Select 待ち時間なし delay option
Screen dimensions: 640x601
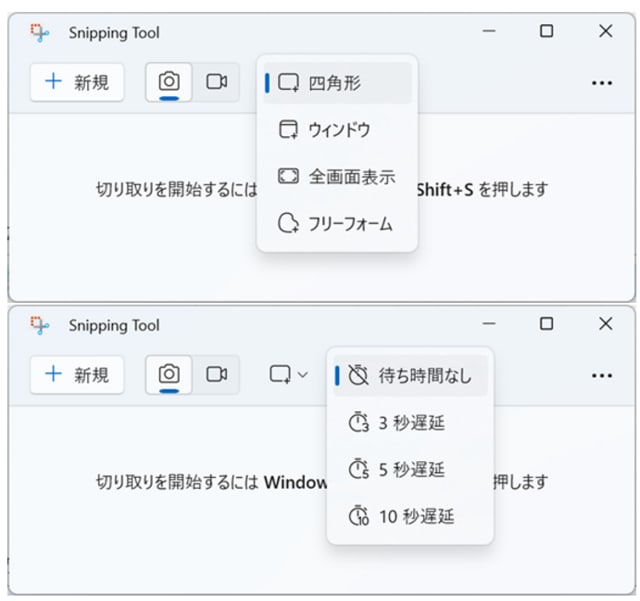pos(411,376)
